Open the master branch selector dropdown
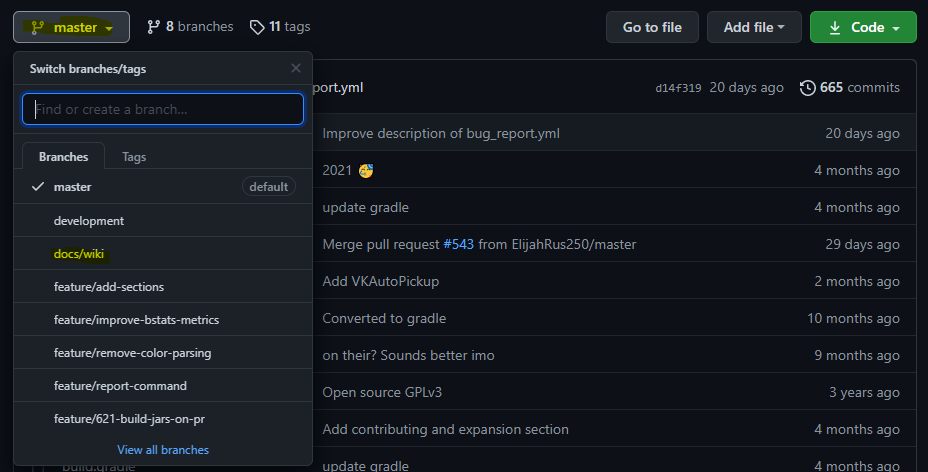The height and width of the screenshot is (472, 928). (x=72, y=27)
